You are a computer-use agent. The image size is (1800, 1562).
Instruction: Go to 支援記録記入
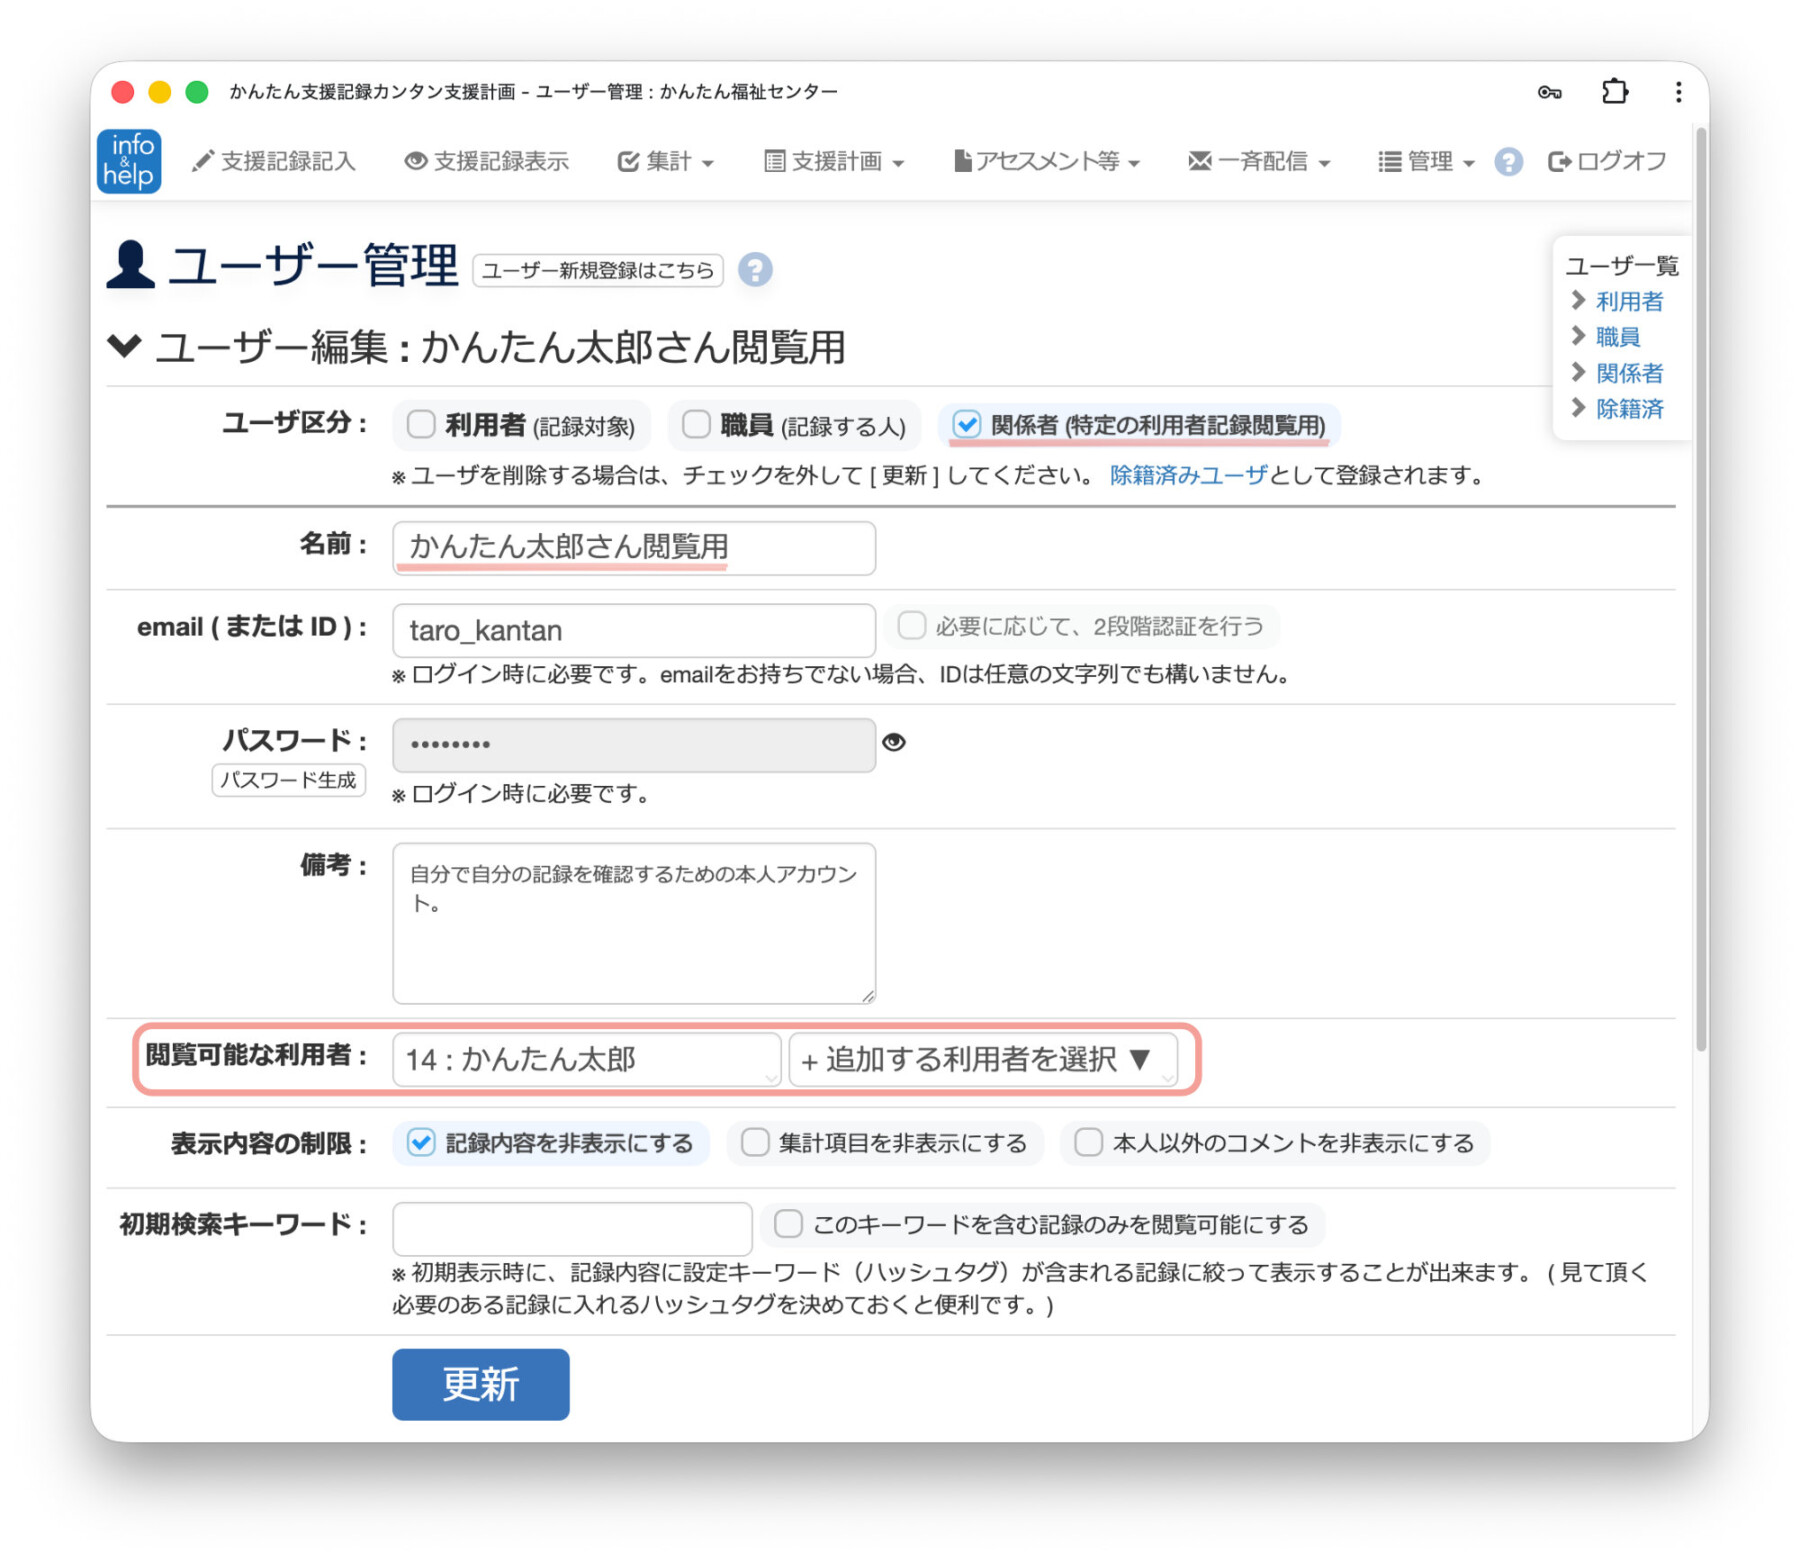click(274, 161)
